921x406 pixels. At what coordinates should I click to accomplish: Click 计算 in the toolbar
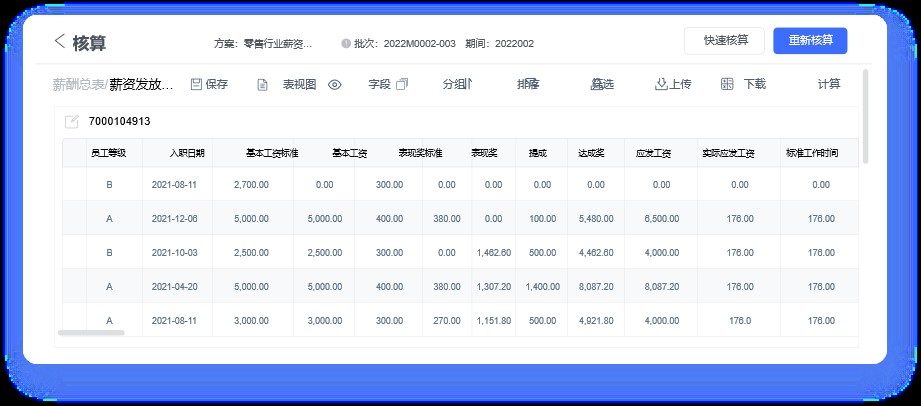(829, 85)
